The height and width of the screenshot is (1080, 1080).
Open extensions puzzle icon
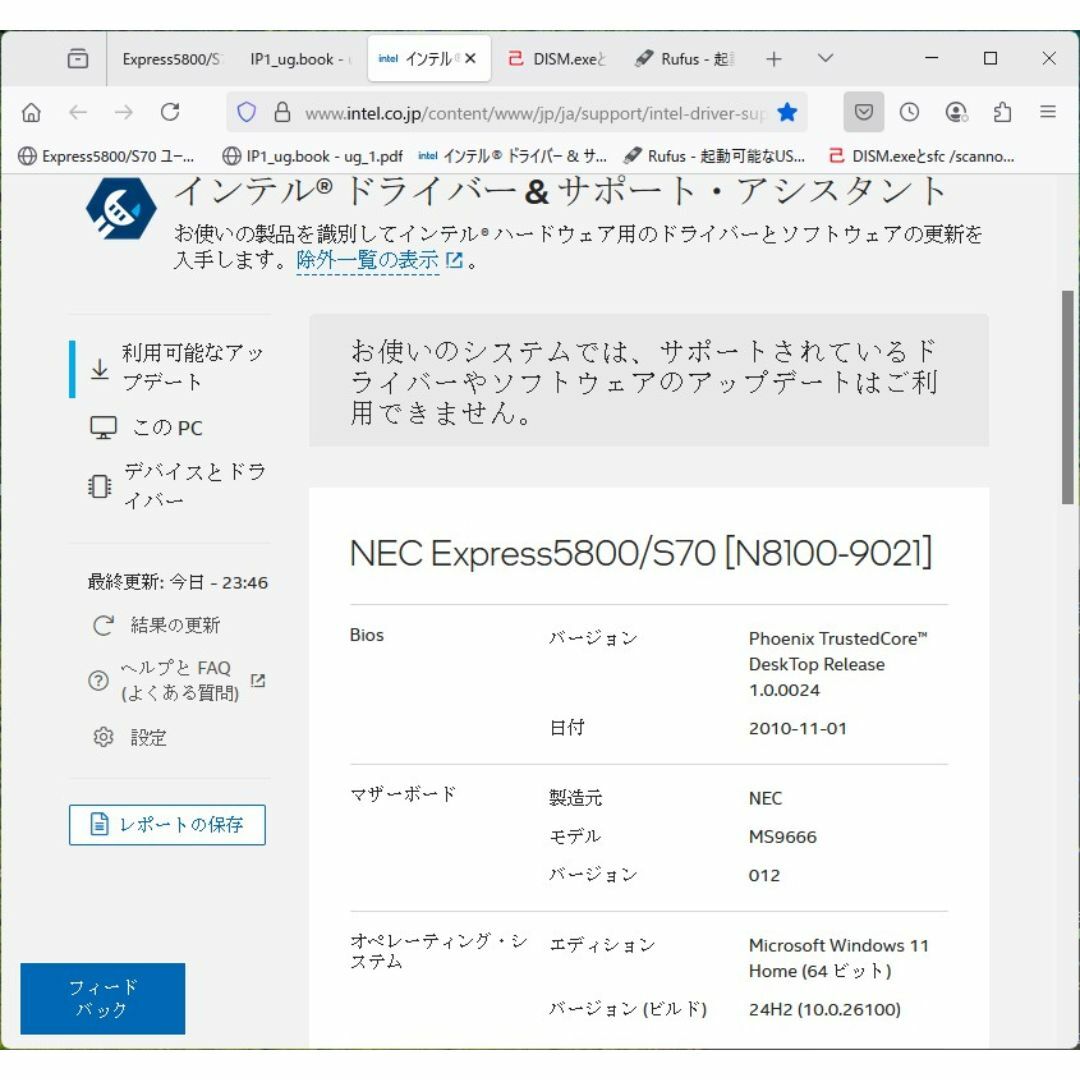coord(1002,112)
